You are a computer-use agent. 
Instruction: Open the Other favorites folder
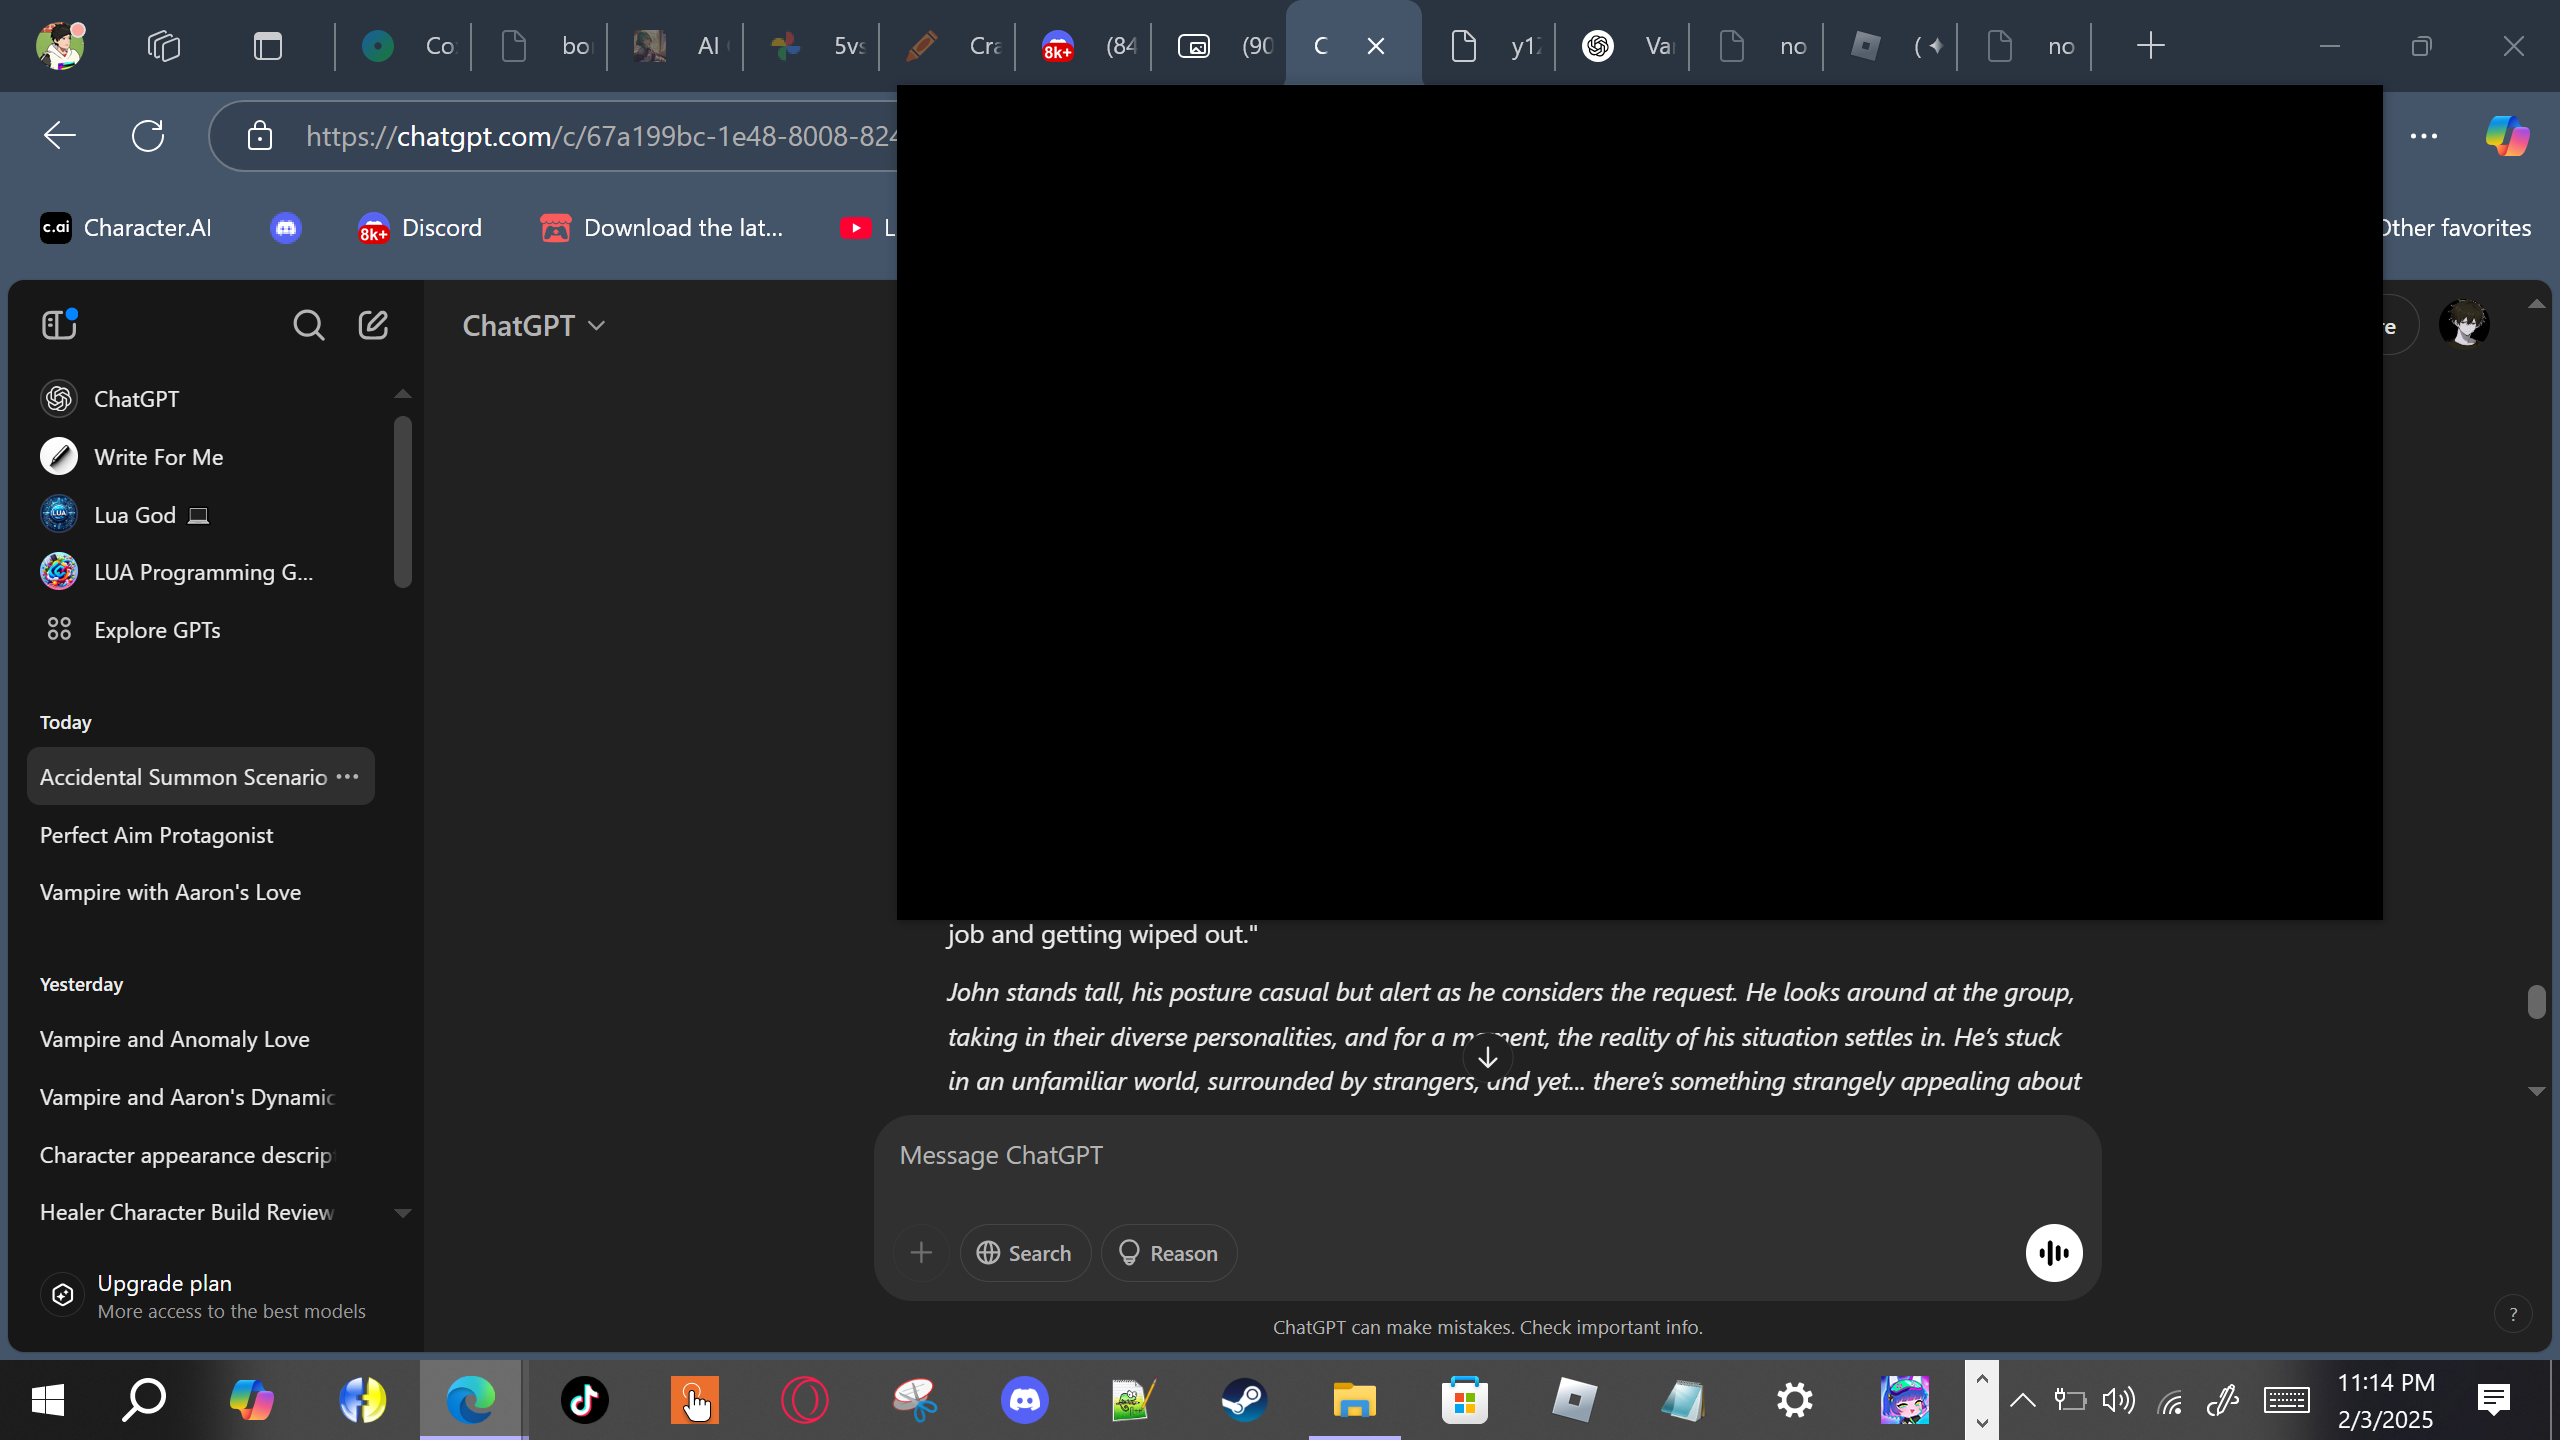2456,228
